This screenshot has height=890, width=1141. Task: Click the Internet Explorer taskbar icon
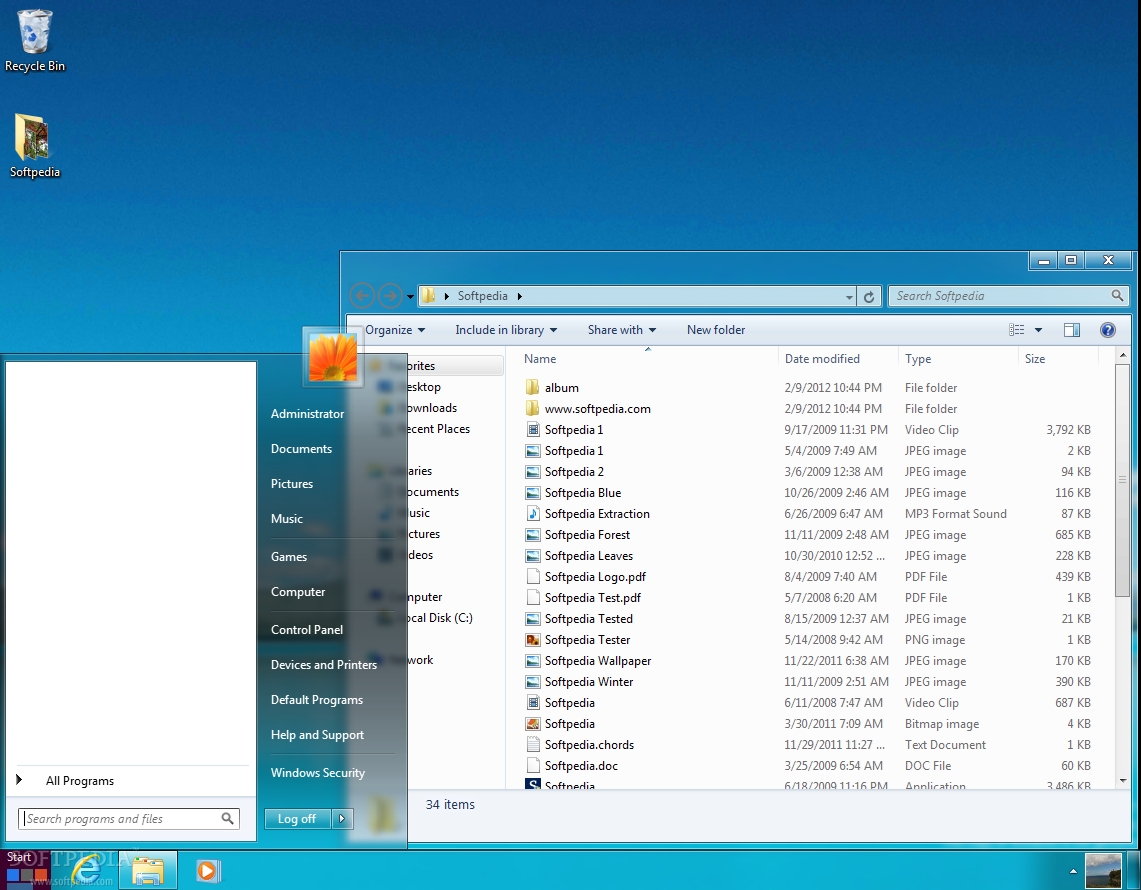tap(87, 870)
